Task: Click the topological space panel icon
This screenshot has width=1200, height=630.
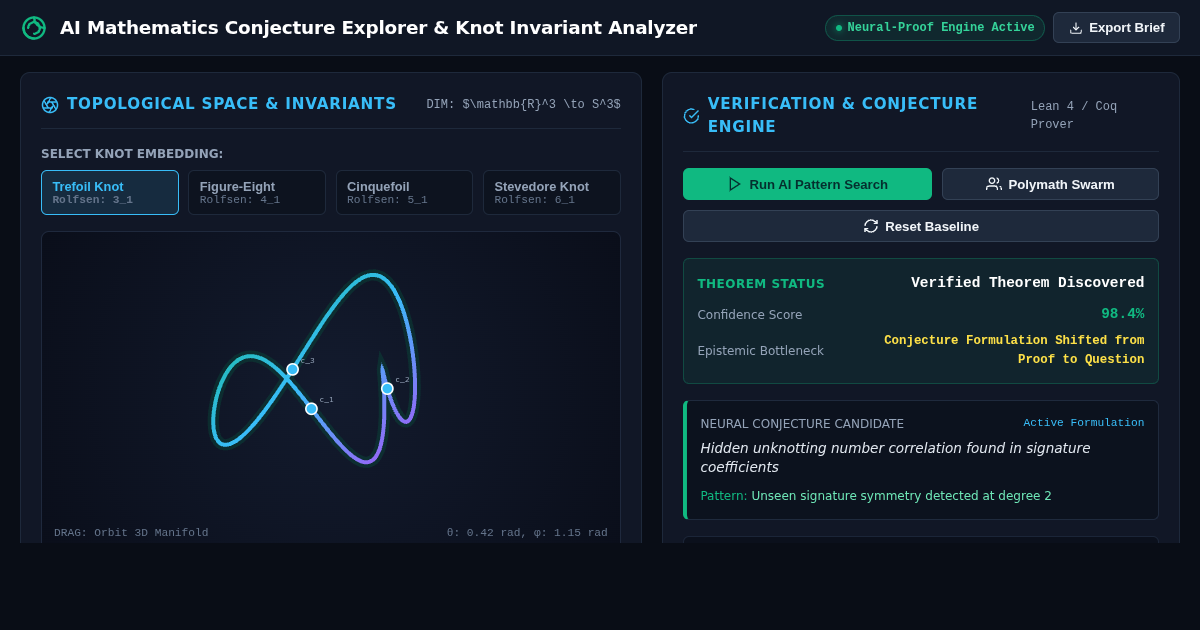Action: point(50,105)
